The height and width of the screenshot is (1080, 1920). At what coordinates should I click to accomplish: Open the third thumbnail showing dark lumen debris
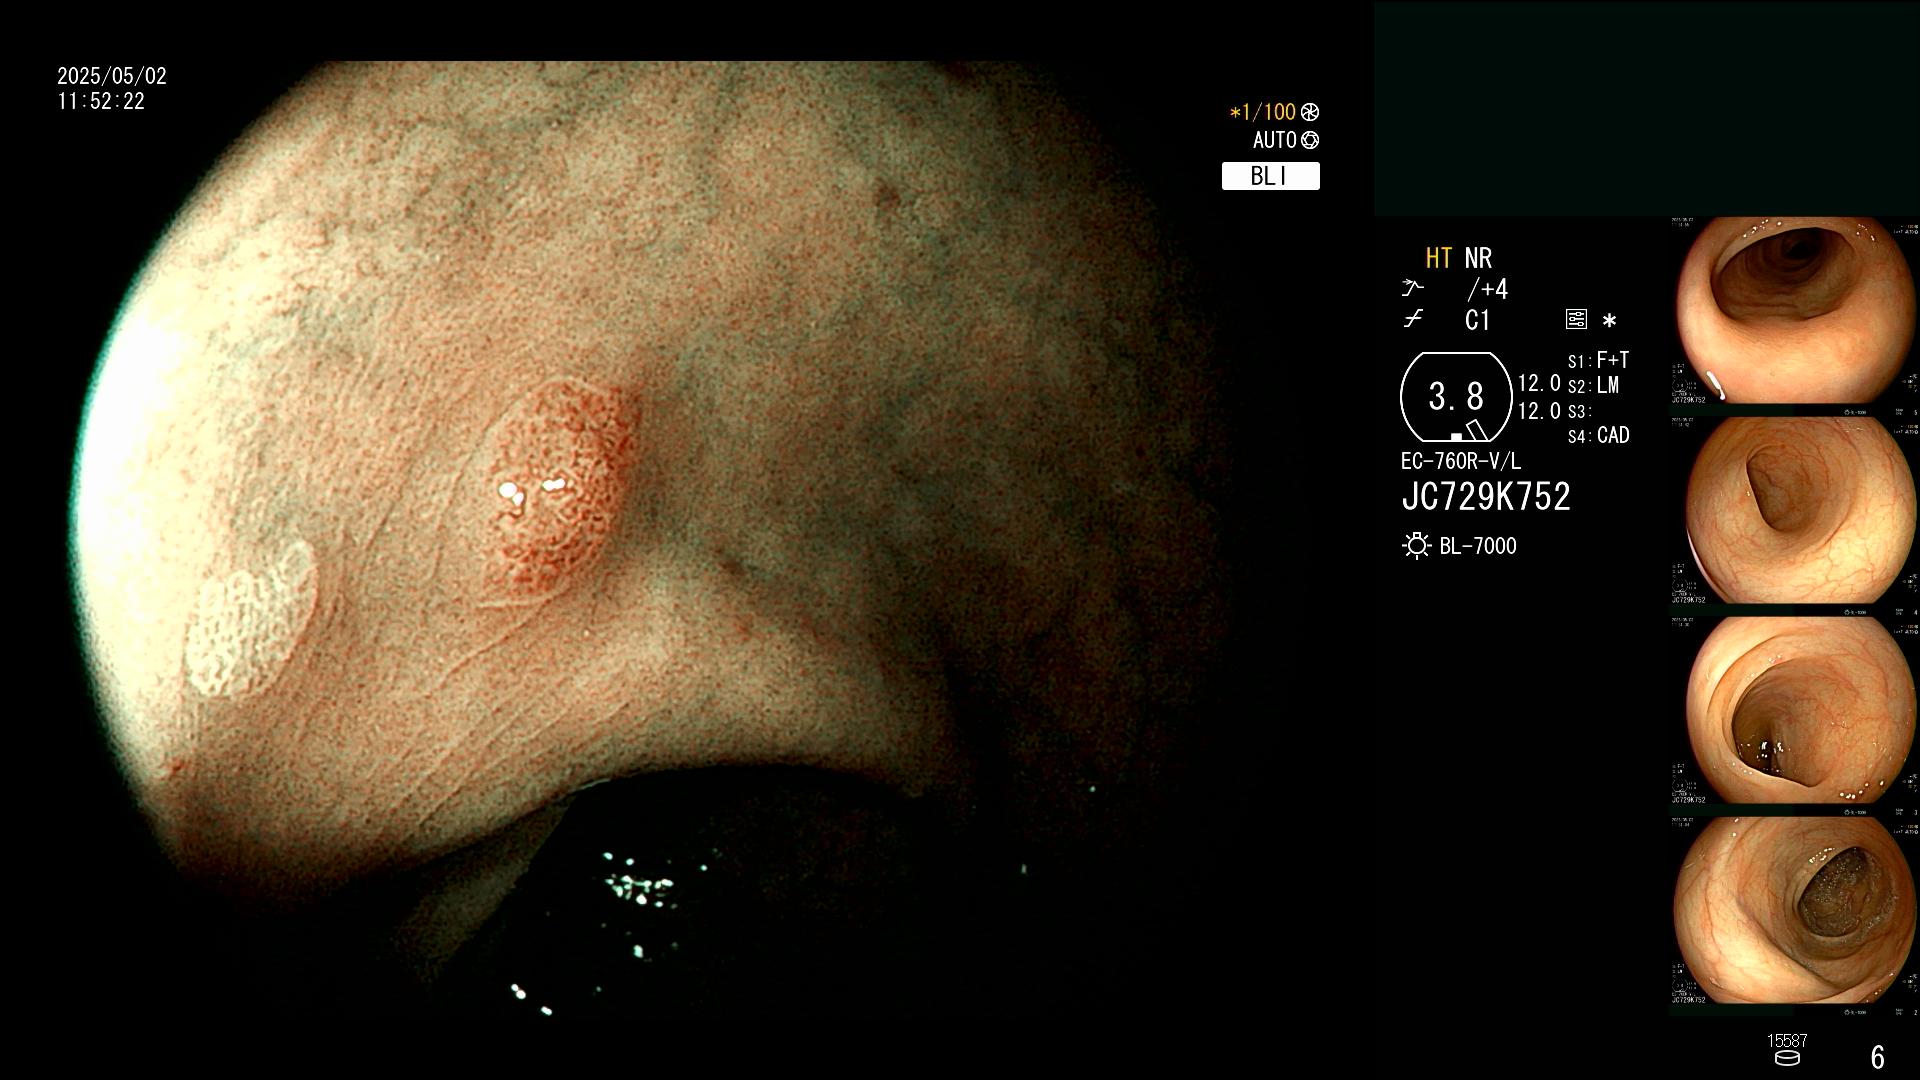[1795, 711]
